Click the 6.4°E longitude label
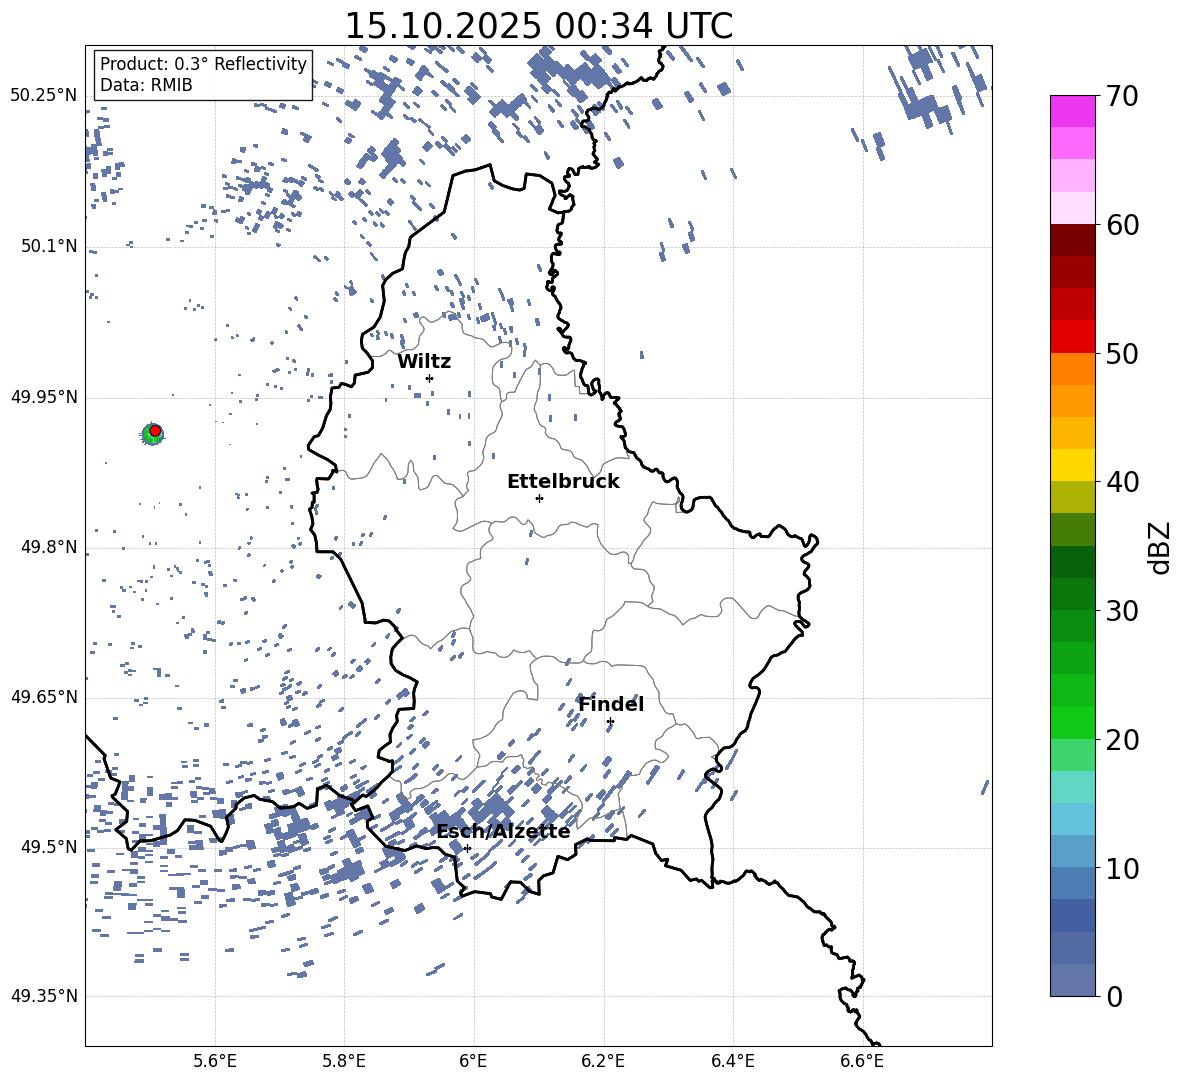 [x=732, y=1061]
